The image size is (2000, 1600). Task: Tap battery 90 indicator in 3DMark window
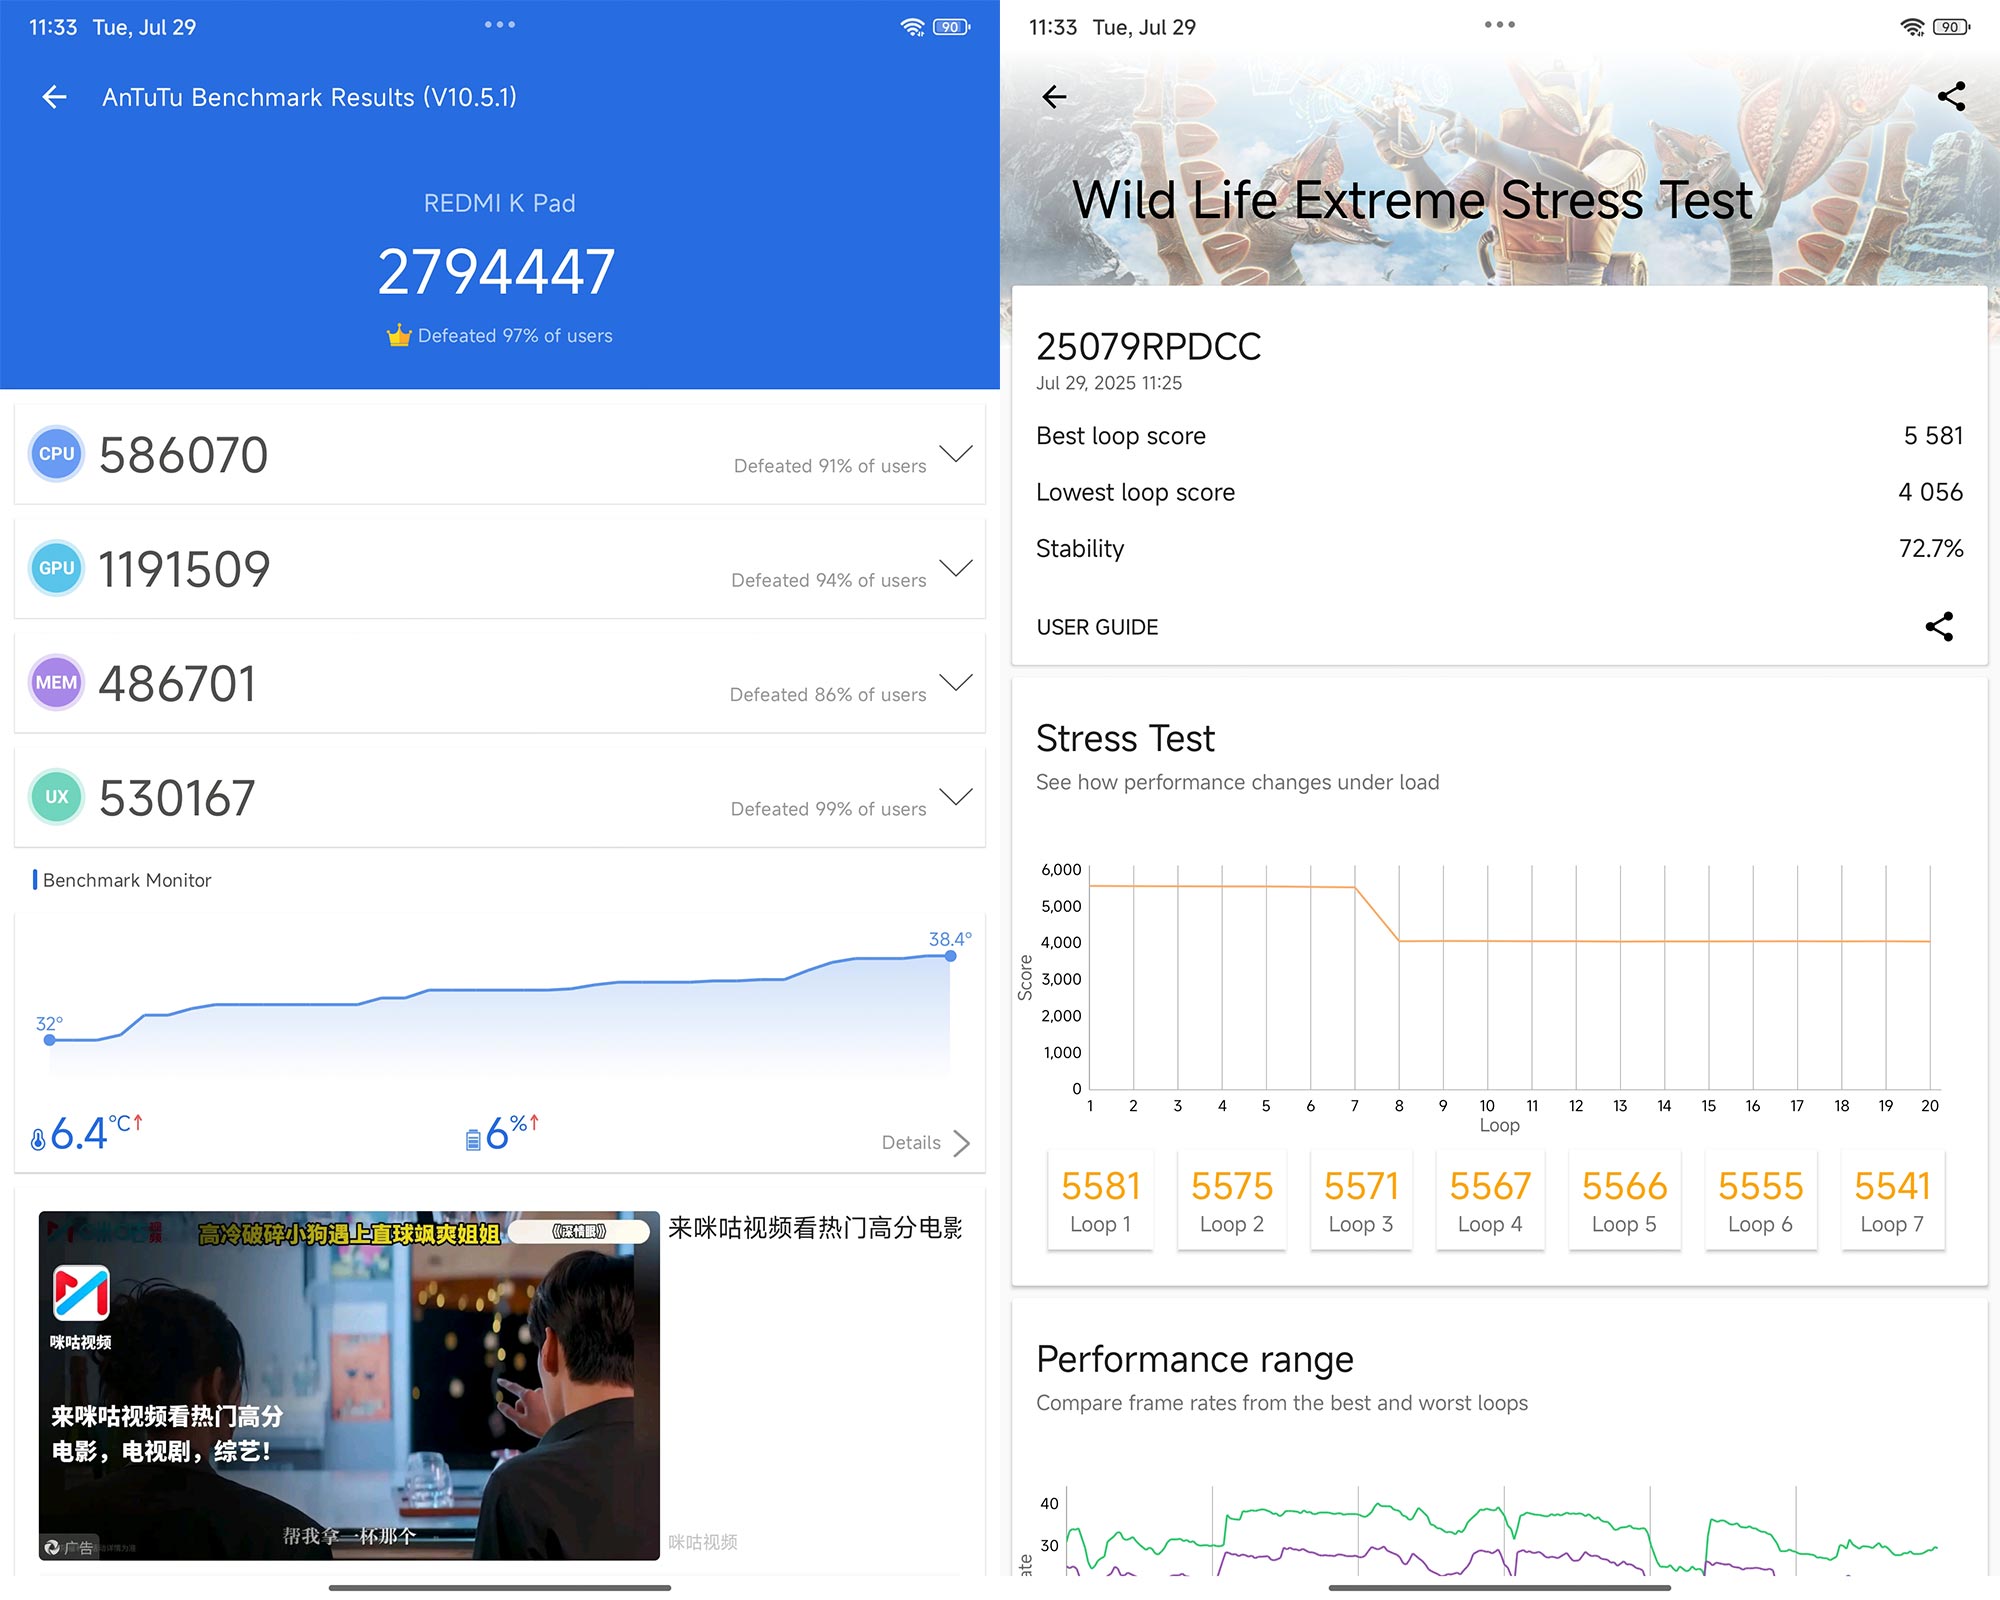[1951, 27]
